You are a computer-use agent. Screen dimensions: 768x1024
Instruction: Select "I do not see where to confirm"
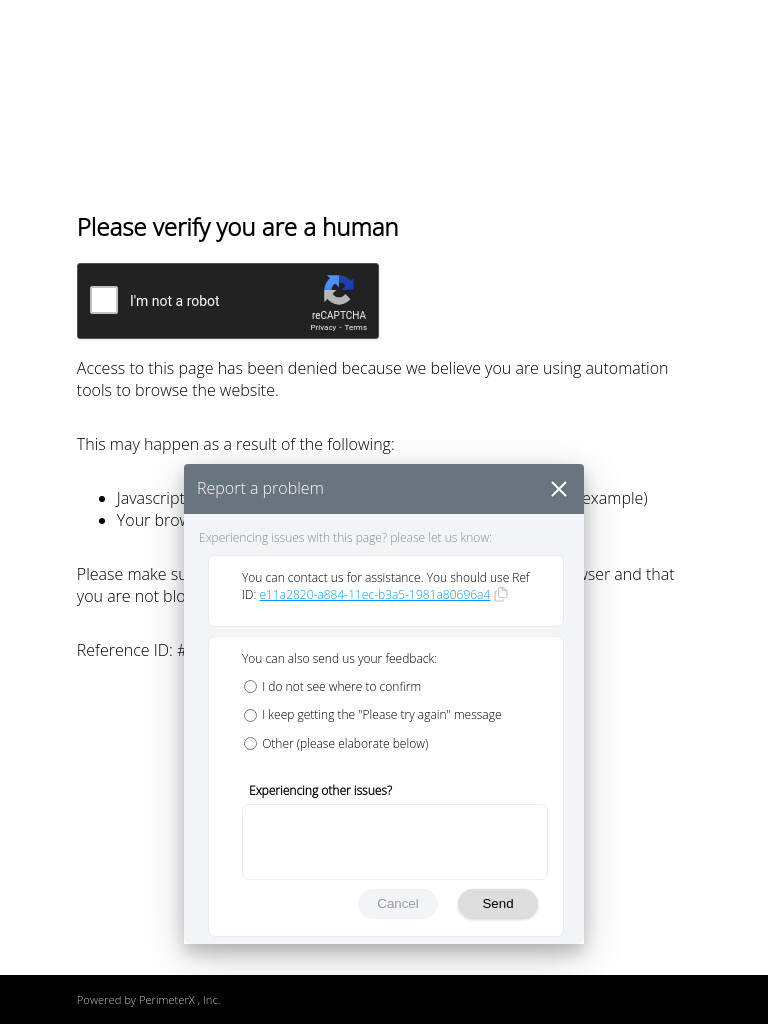pos(250,686)
